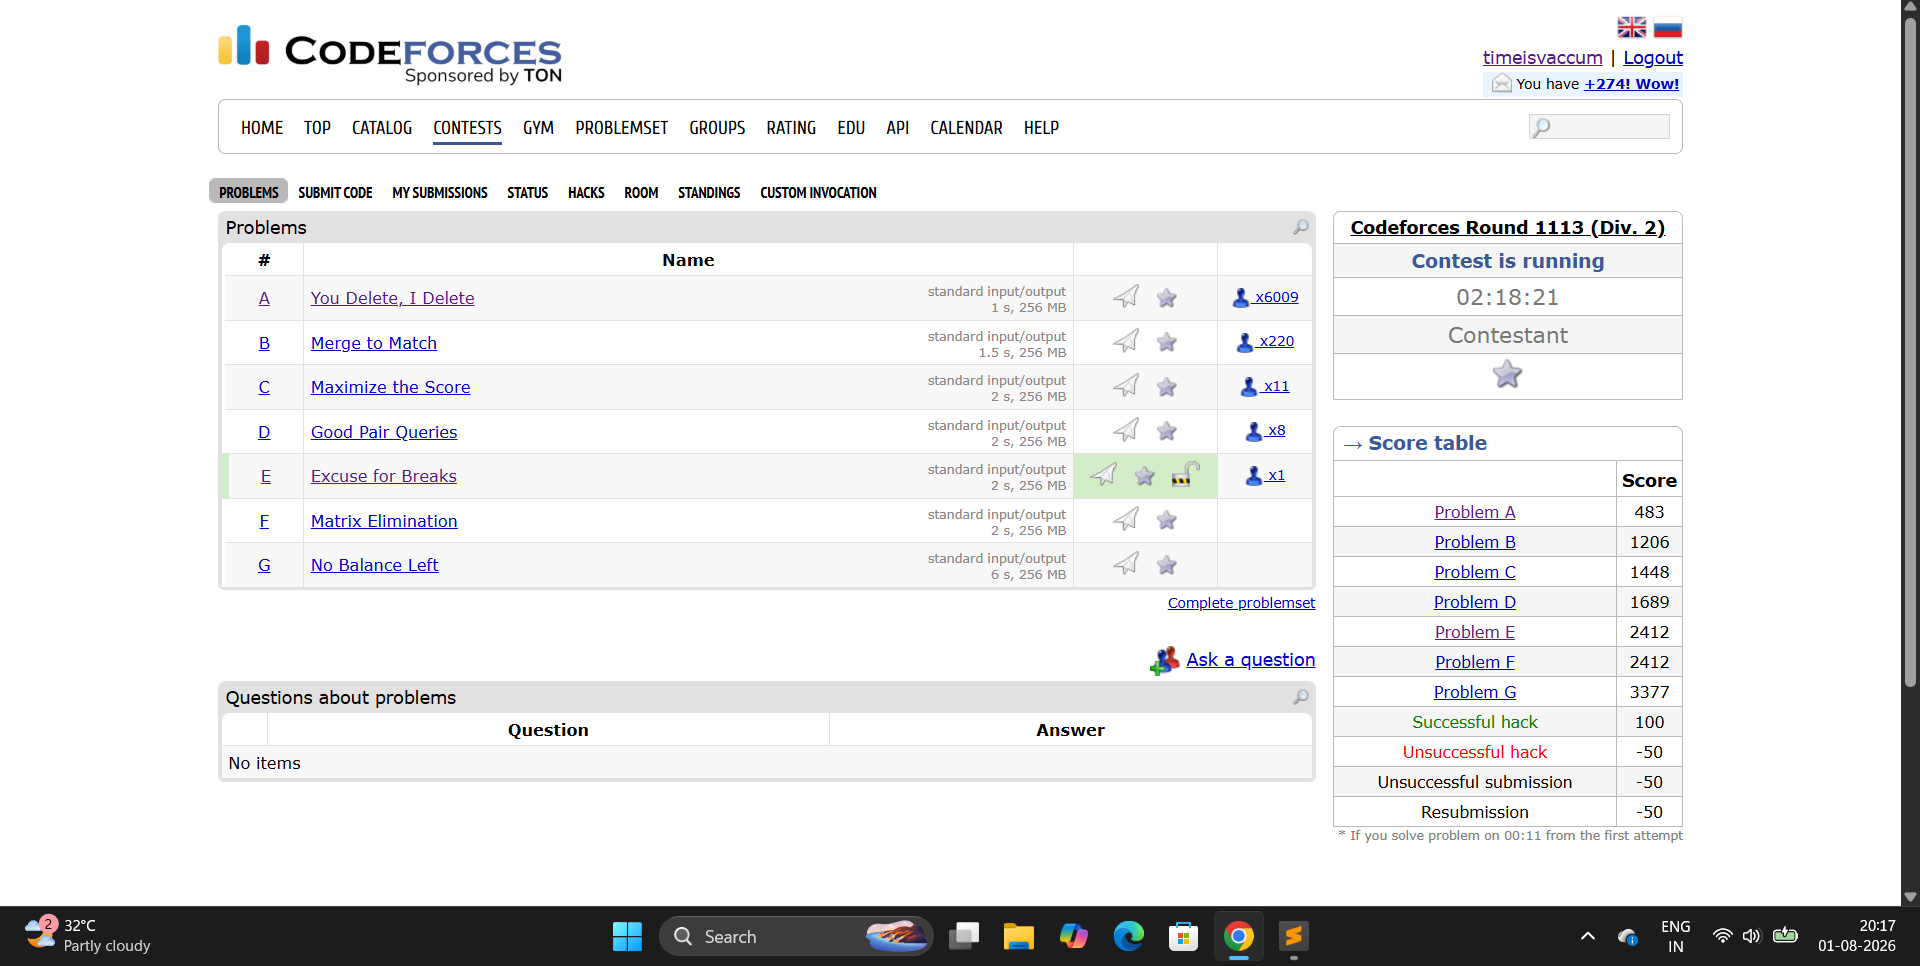Open Microsoft Store from the taskbar
The height and width of the screenshot is (966, 1920).
tap(1183, 937)
